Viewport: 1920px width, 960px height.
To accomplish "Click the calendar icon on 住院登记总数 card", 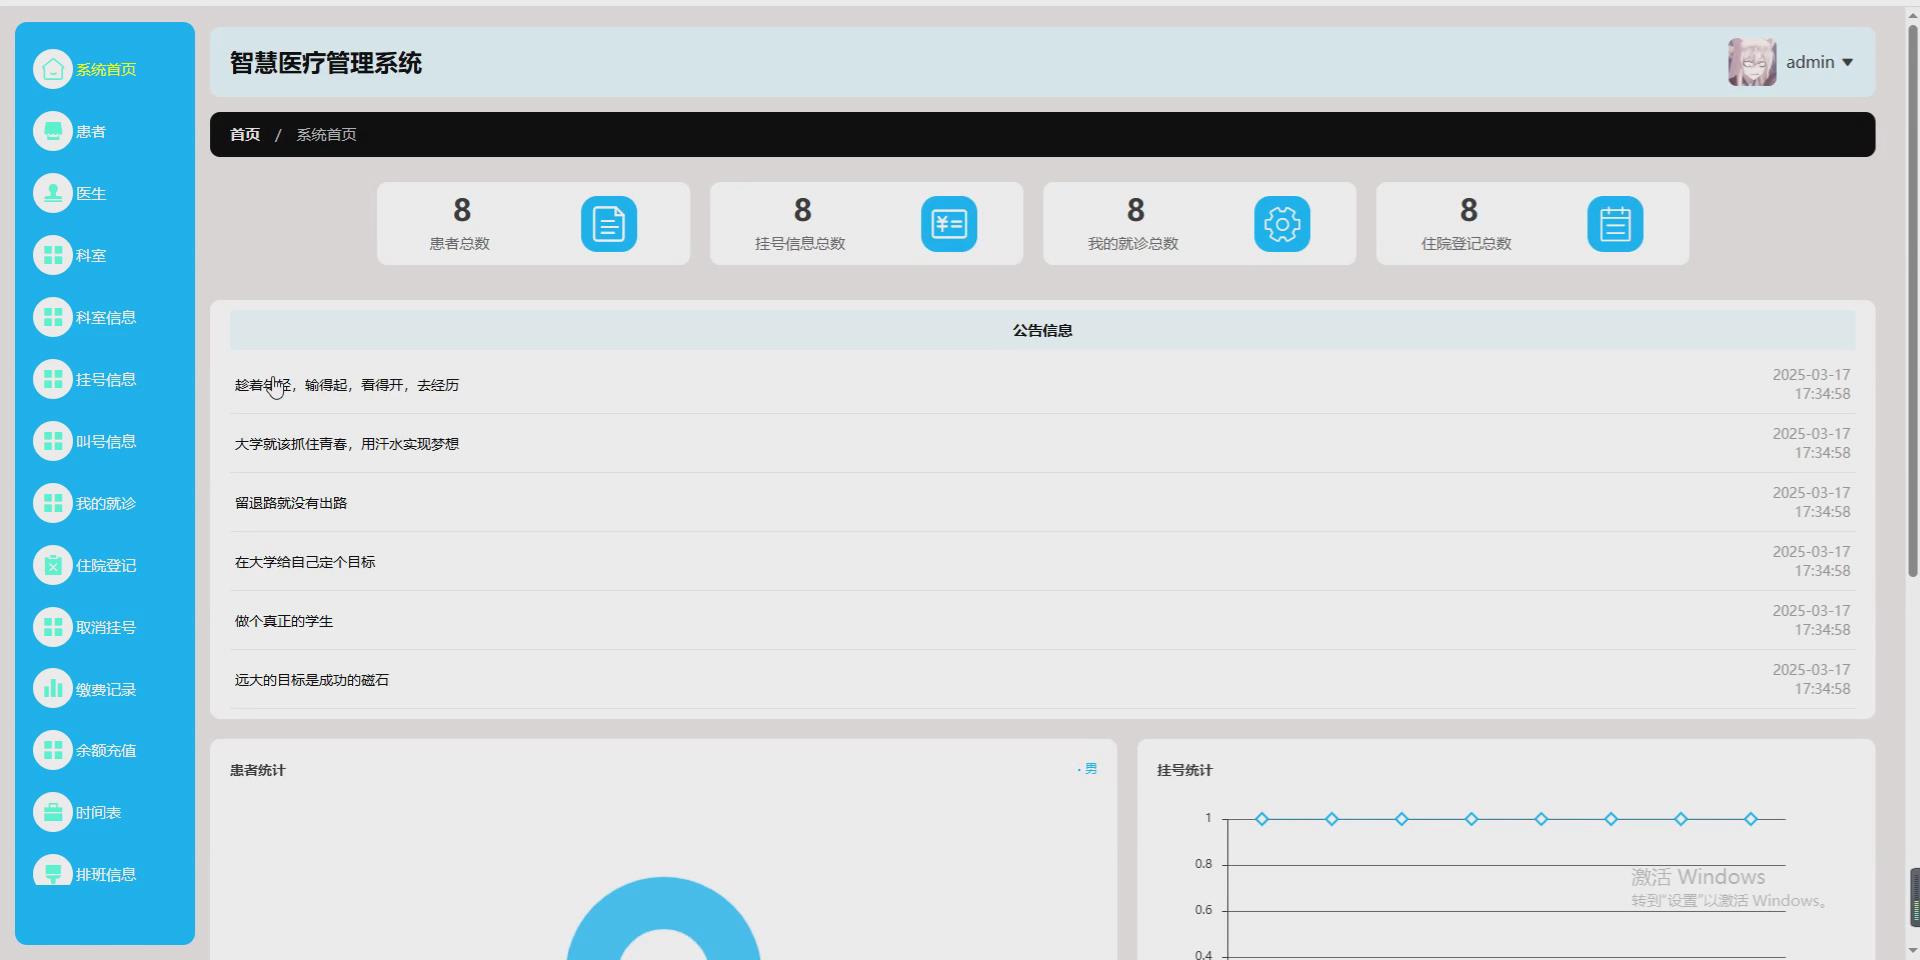I will pyautogui.click(x=1615, y=224).
